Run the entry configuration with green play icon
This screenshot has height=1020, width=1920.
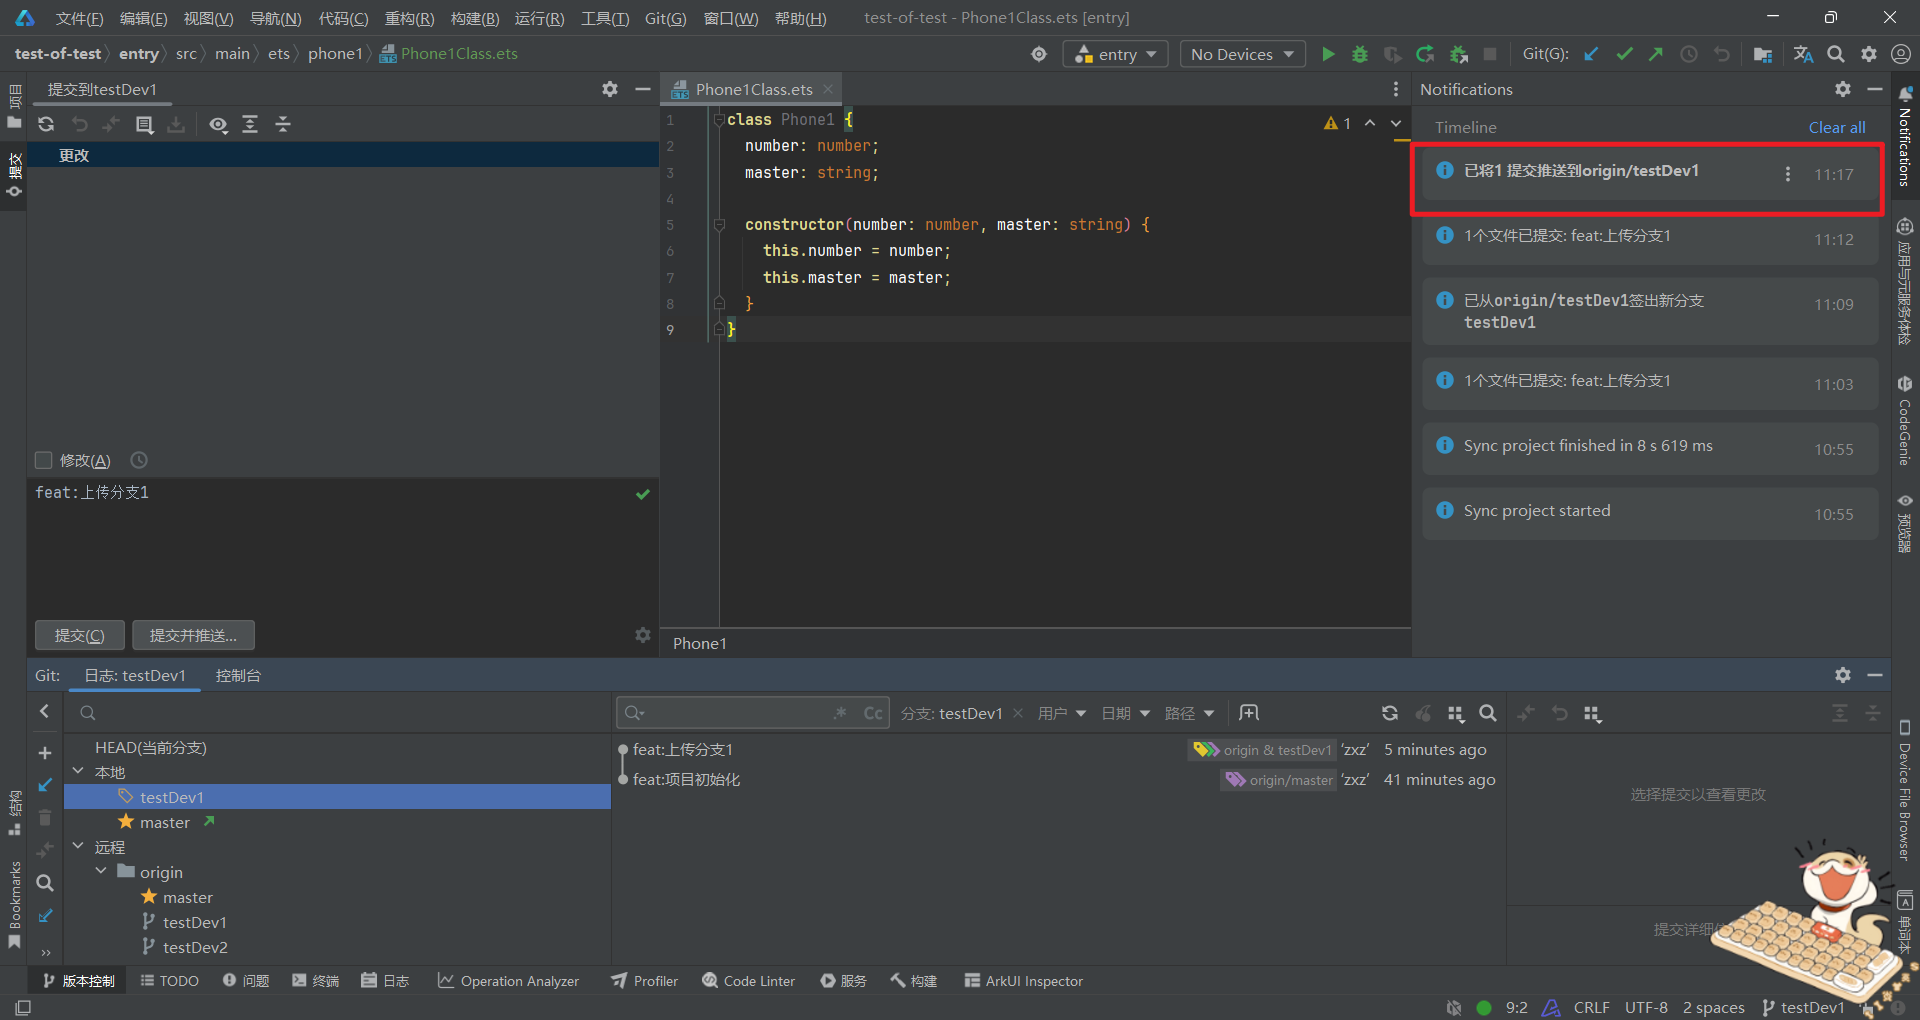pos(1328,54)
